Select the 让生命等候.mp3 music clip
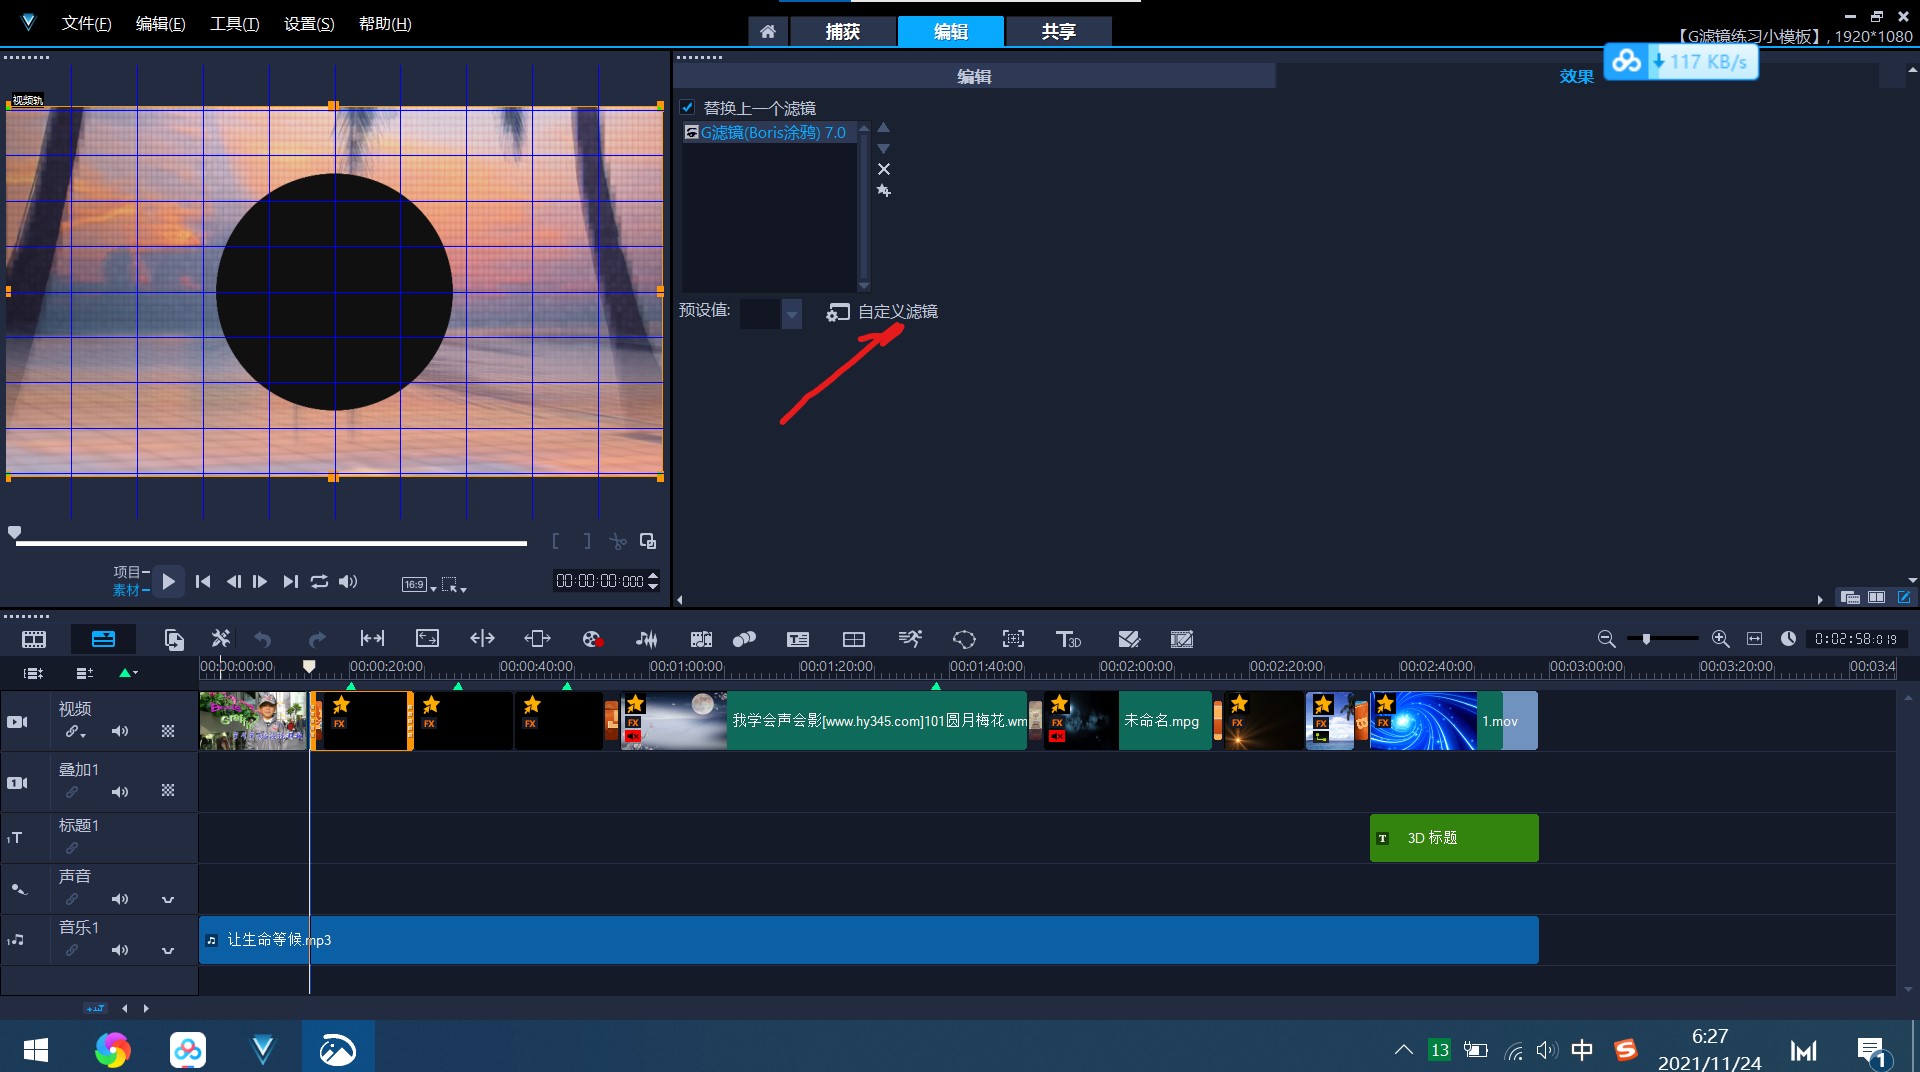The width and height of the screenshot is (1920, 1072). click(x=868, y=940)
